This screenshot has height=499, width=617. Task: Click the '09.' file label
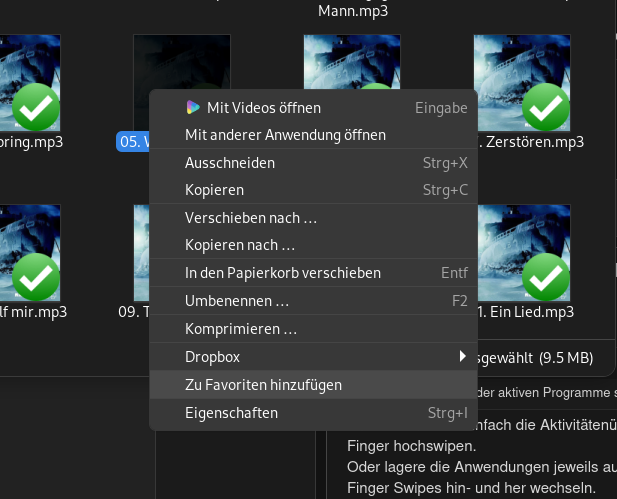[134, 312]
